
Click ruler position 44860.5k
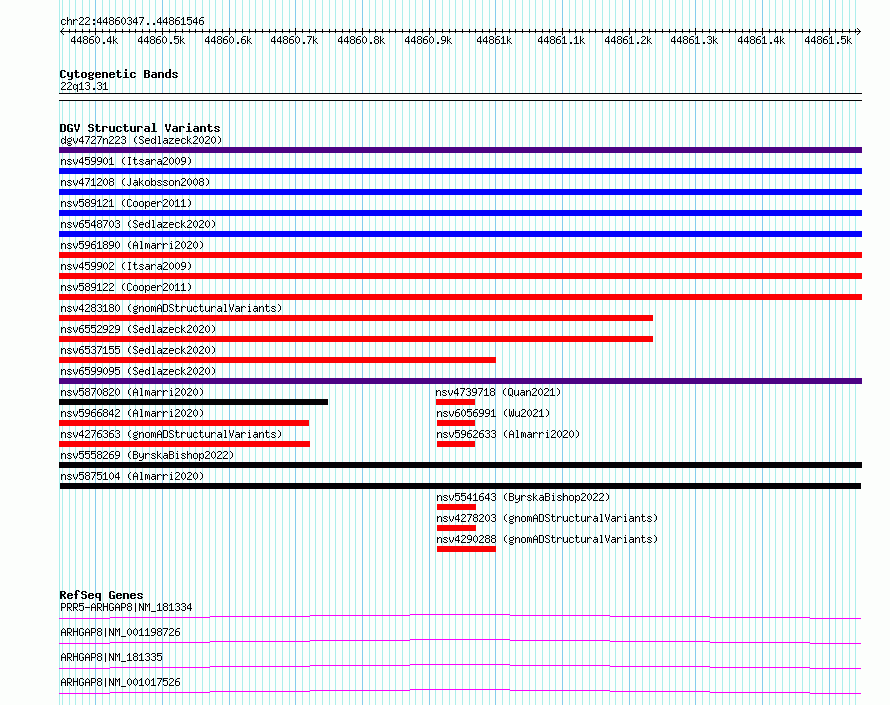coord(161,40)
